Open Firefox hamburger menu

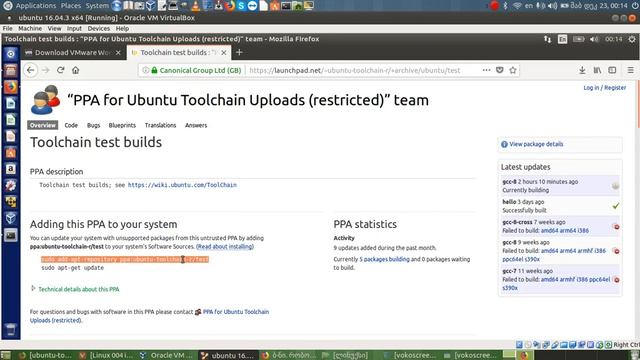click(631, 70)
